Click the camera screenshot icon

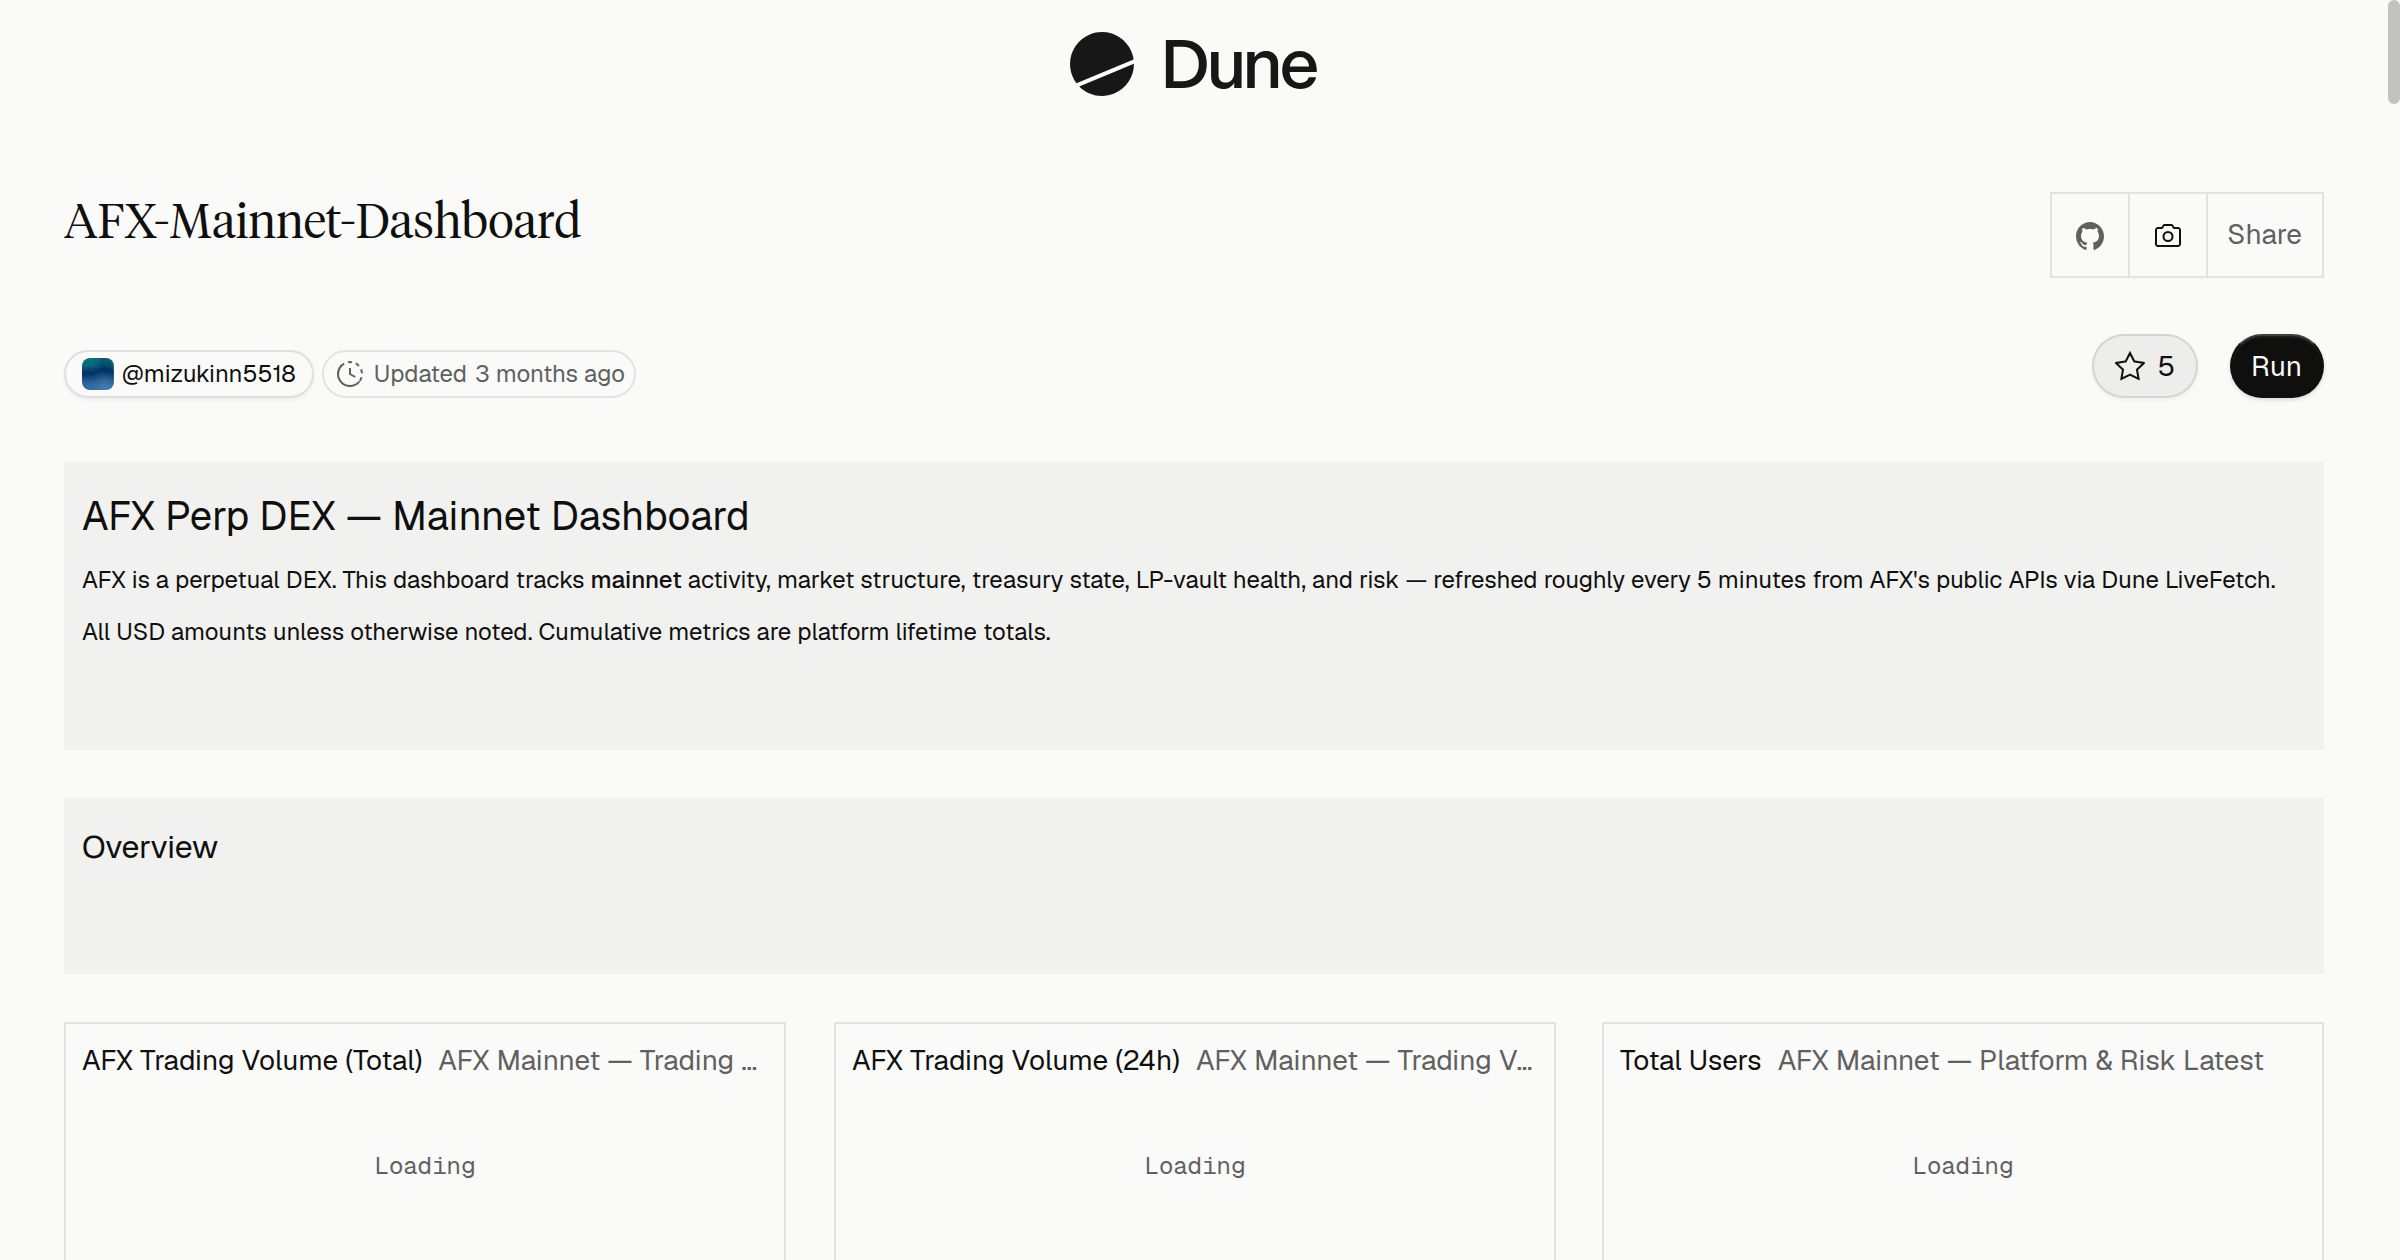tap(2167, 235)
